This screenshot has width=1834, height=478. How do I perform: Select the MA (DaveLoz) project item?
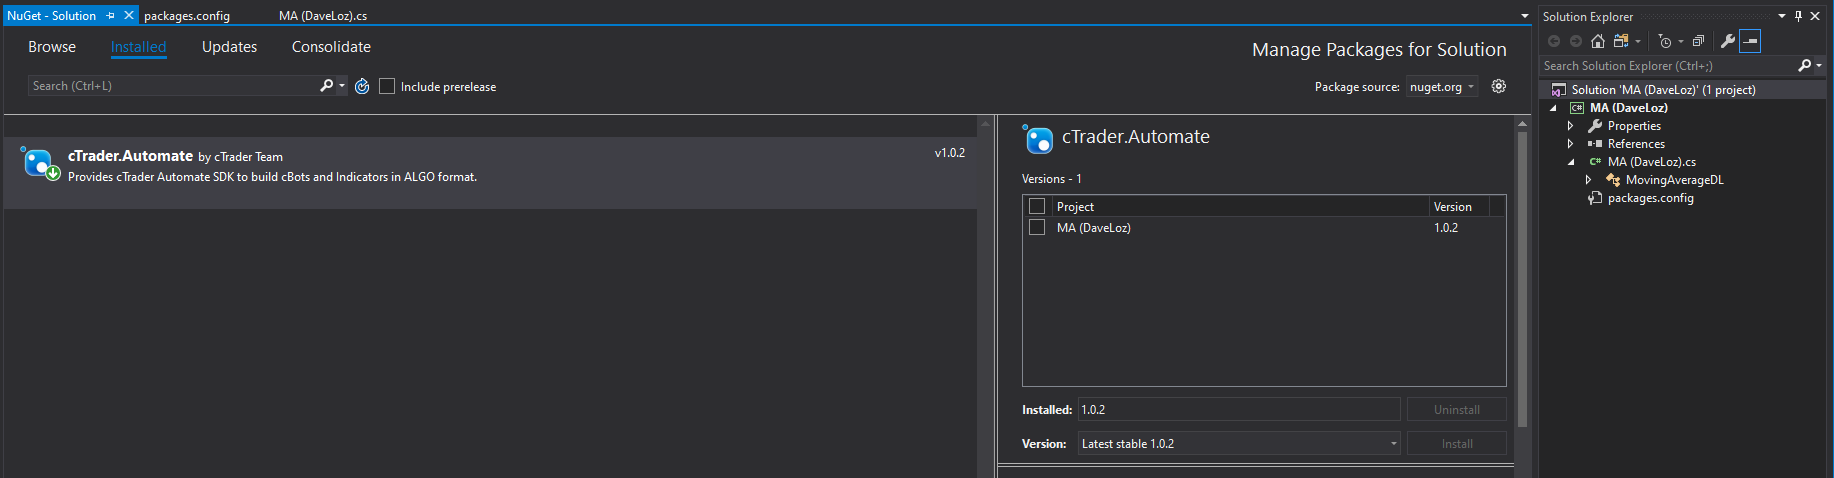click(x=1629, y=108)
